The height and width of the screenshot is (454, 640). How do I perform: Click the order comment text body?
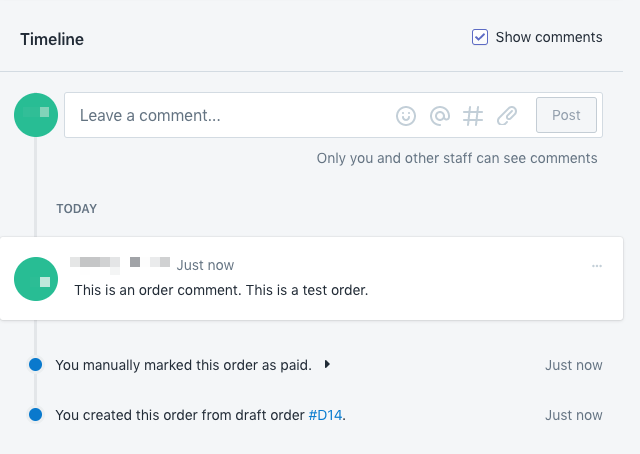[221, 290]
